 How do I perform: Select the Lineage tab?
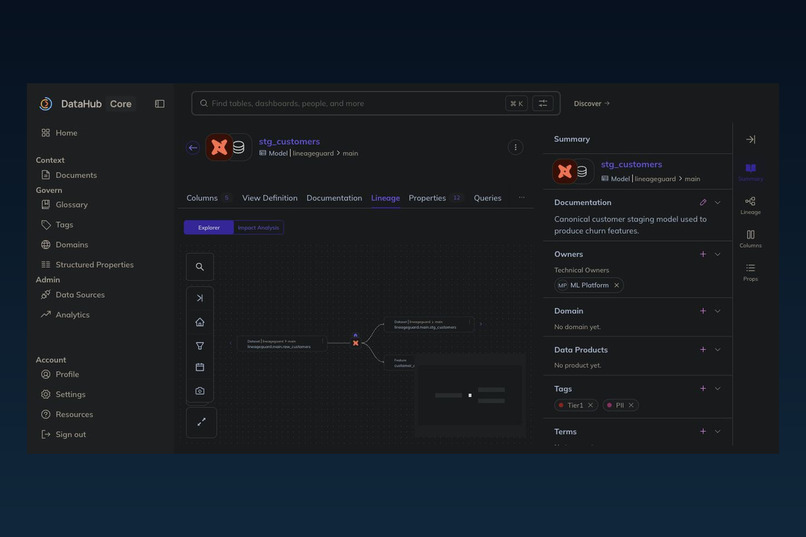coord(386,198)
